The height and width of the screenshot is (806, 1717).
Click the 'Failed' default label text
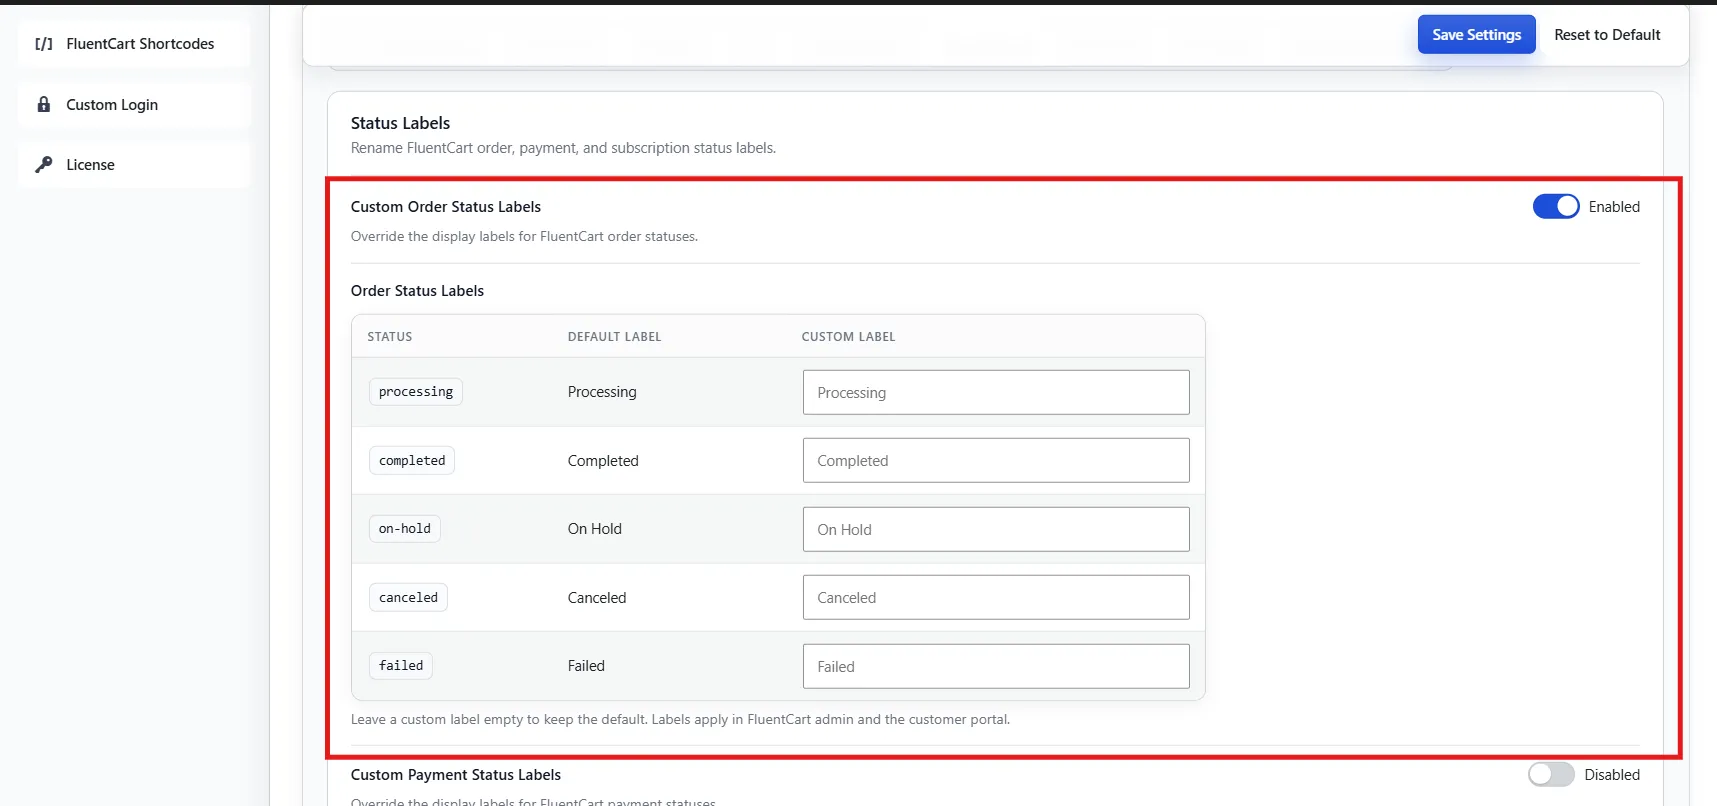click(586, 666)
